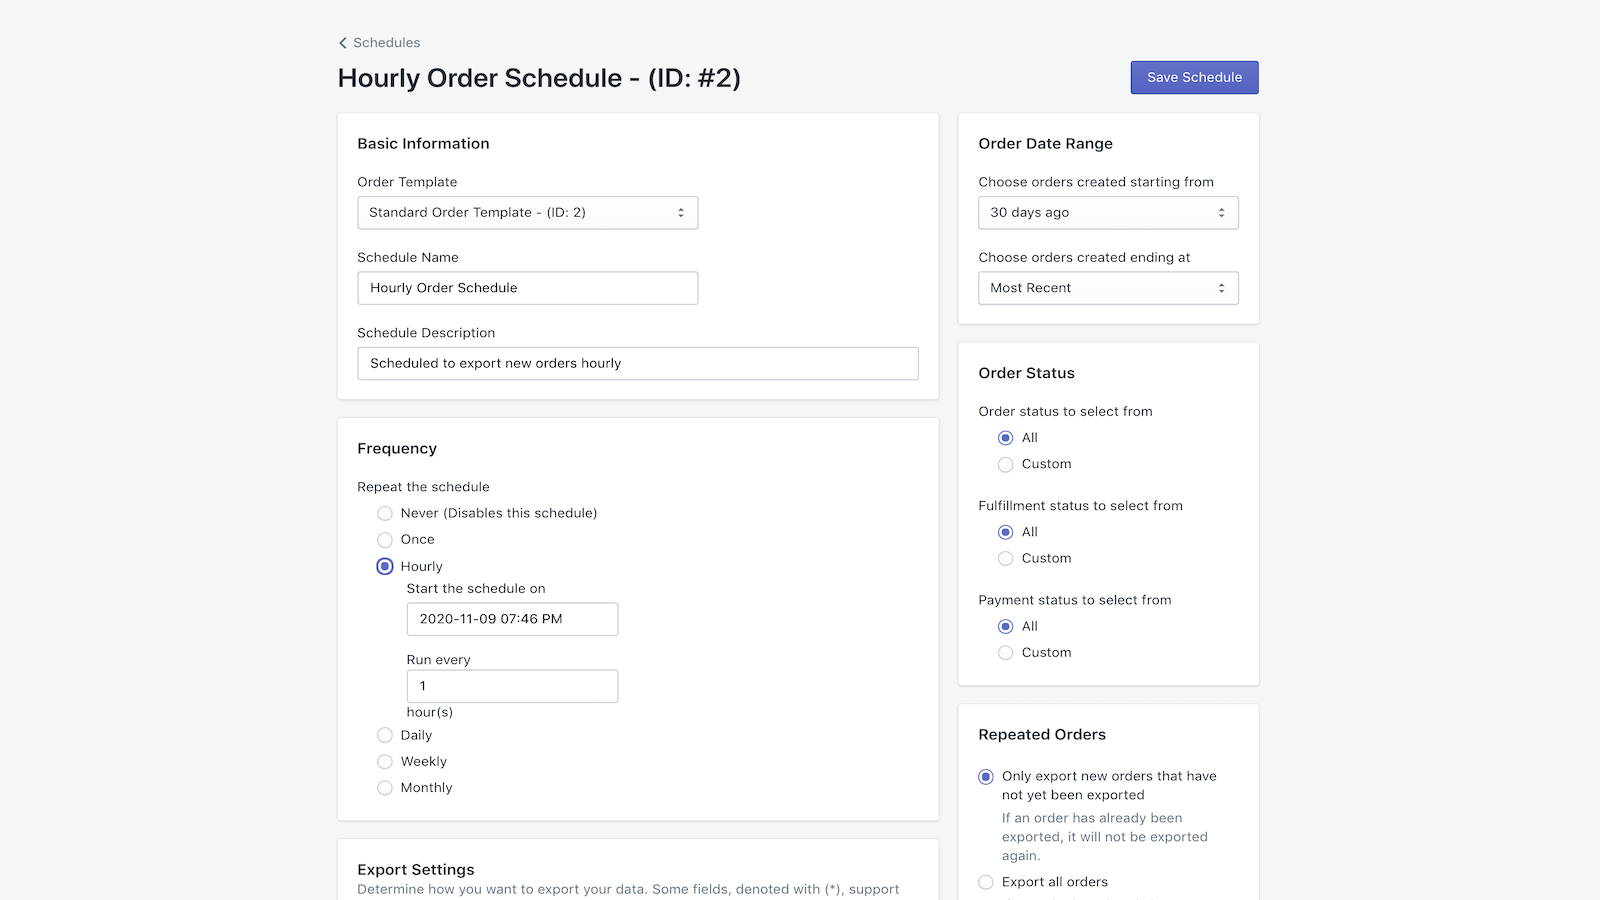The image size is (1600, 900).
Task: Go back to Schedules link
Action: coord(386,43)
